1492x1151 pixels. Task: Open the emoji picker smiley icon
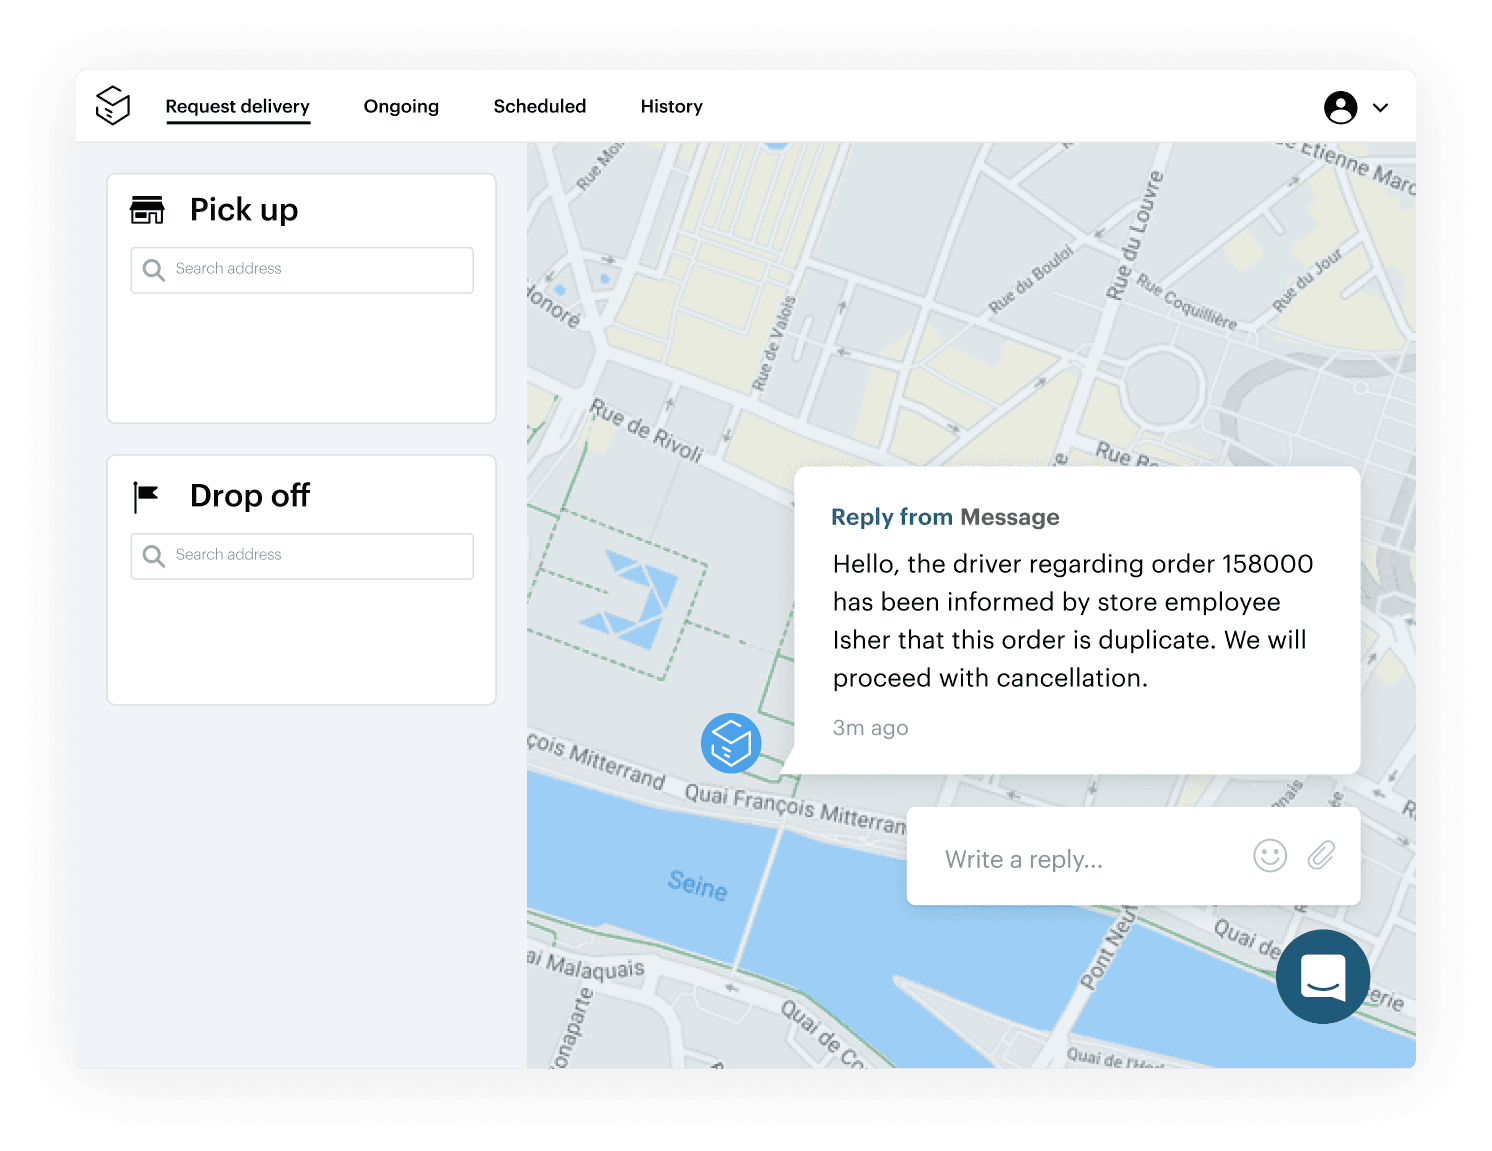[1270, 856]
